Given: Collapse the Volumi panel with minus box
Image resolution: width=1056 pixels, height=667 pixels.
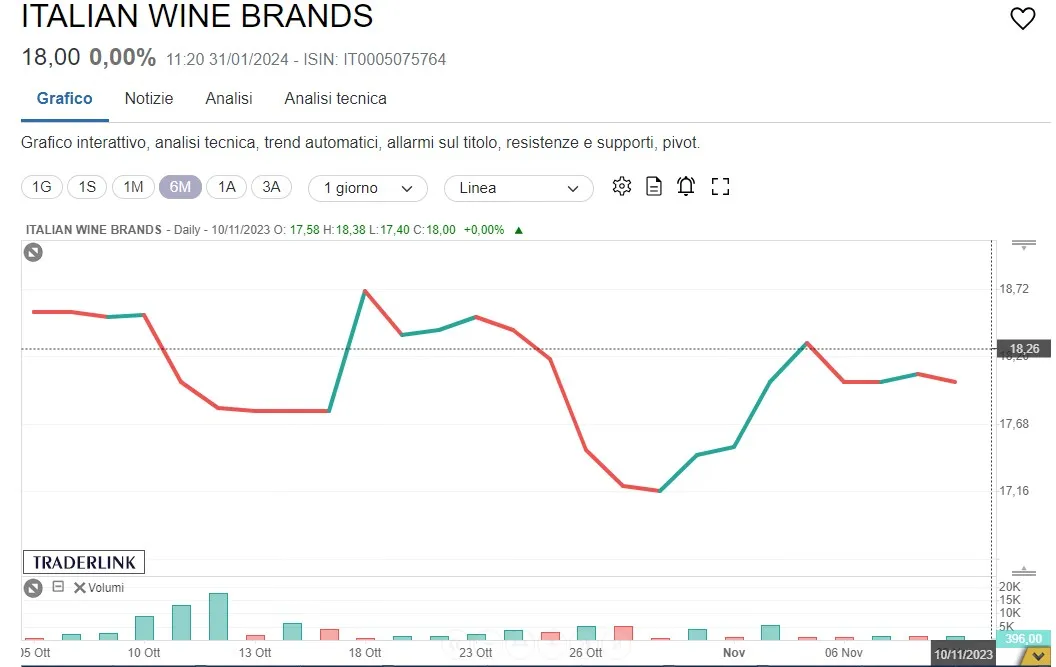Looking at the screenshot, I should 58,587.
